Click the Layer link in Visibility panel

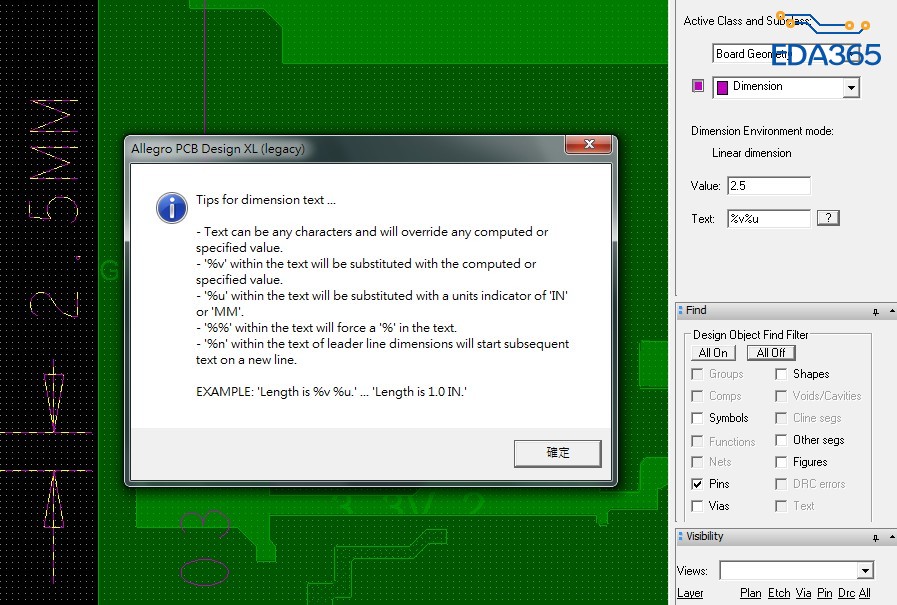point(690,593)
